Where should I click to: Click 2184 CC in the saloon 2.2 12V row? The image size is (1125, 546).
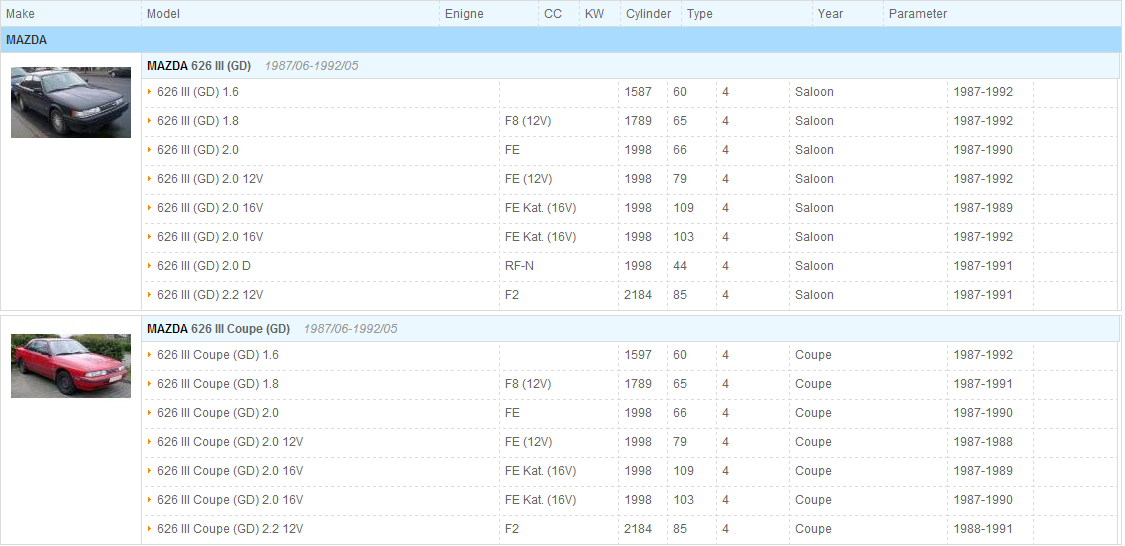638,294
